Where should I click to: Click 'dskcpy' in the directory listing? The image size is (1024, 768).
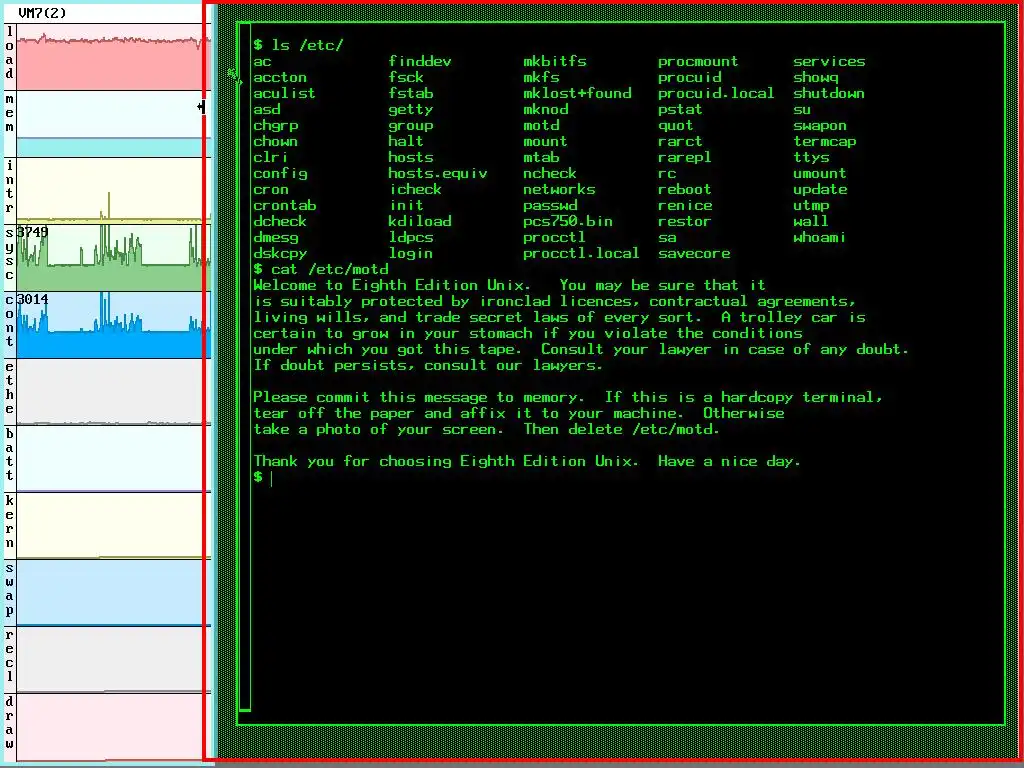280,253
